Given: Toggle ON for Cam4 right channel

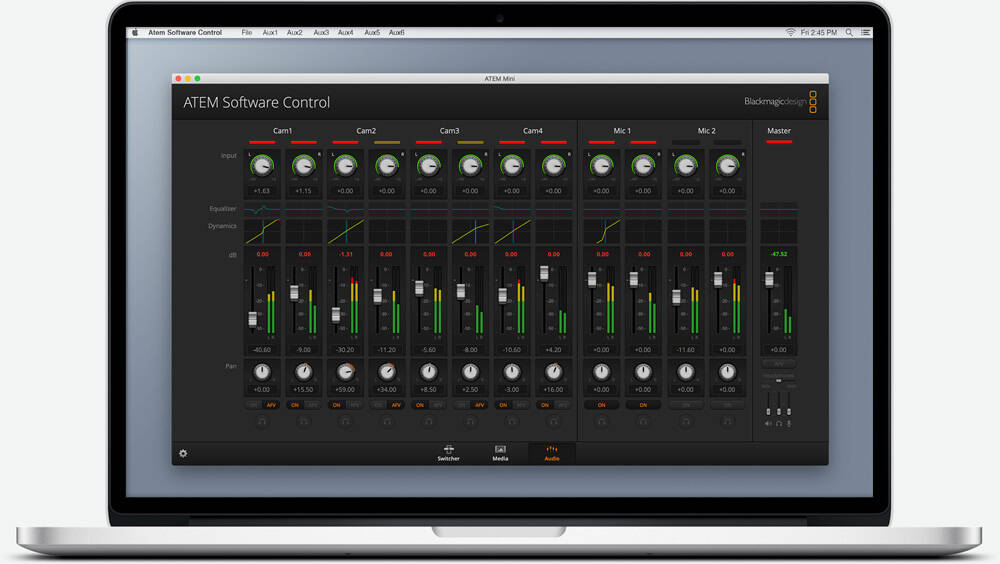Looking at the screenshot, I should coord(545,405).
